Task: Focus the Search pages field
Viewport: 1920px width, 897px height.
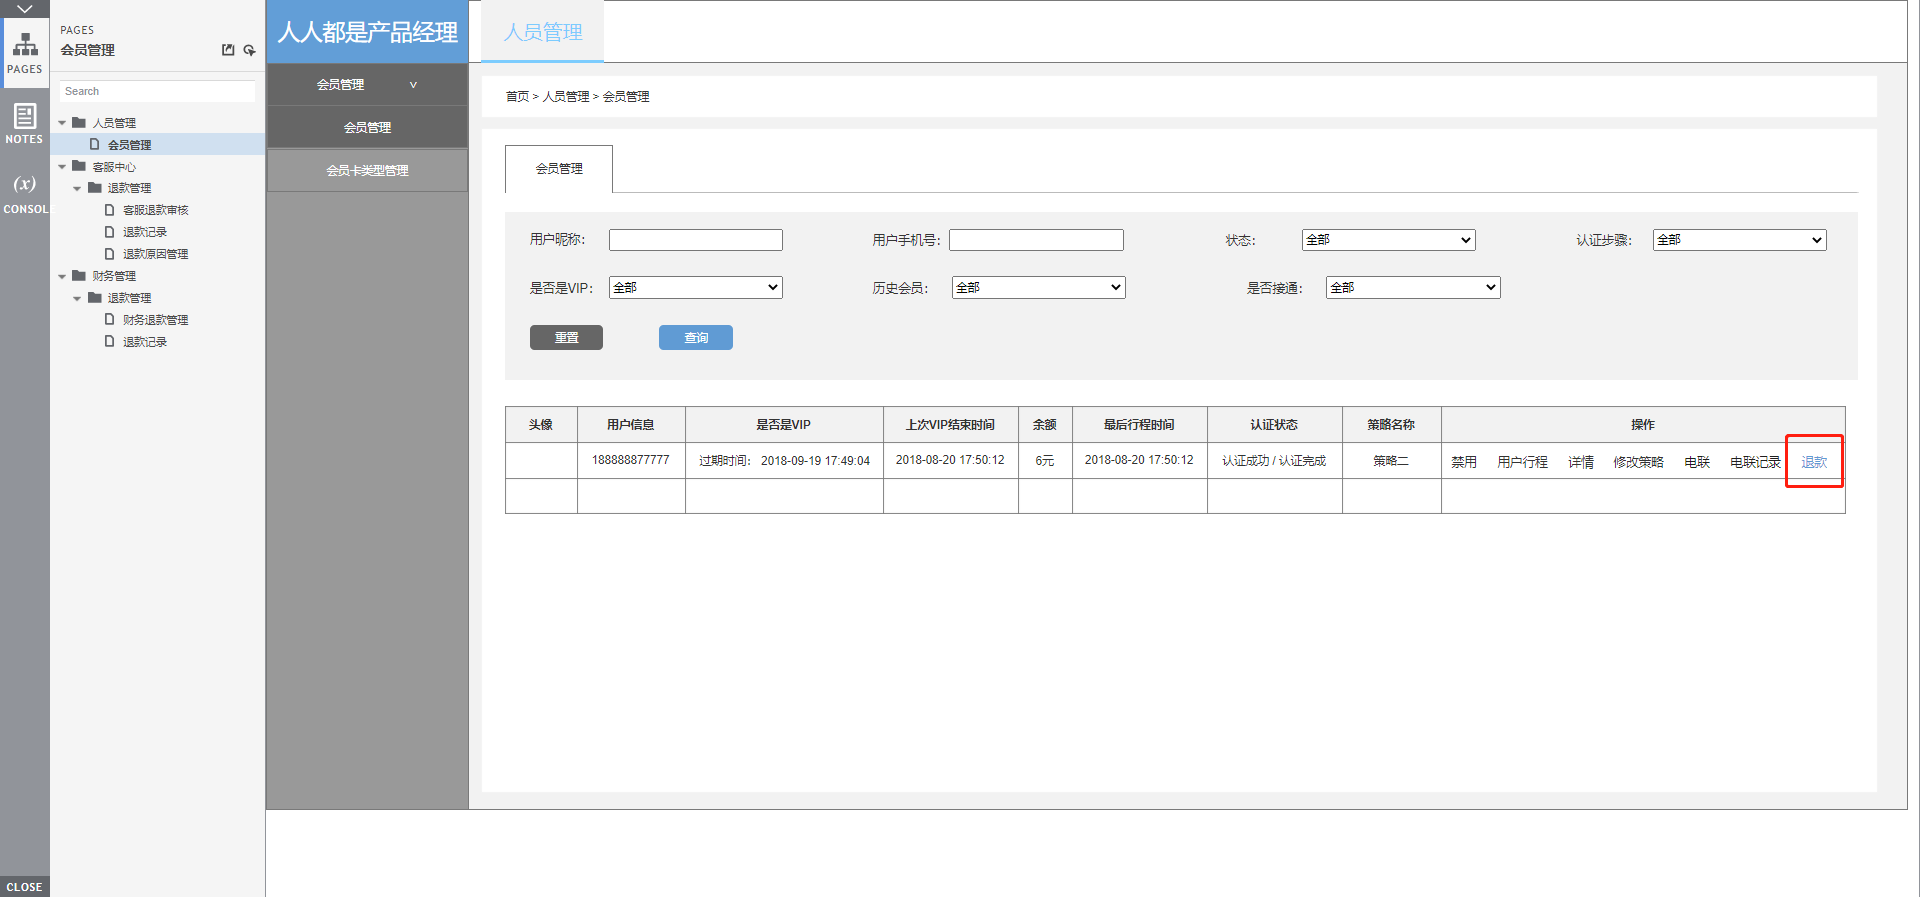Action: click(x=157, y=91)
